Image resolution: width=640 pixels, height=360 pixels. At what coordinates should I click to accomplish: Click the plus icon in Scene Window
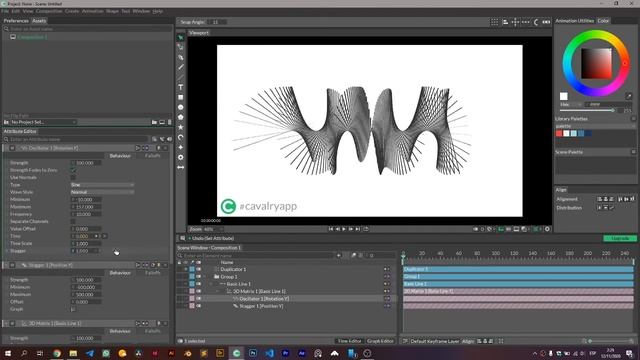[x=338, y=255]
